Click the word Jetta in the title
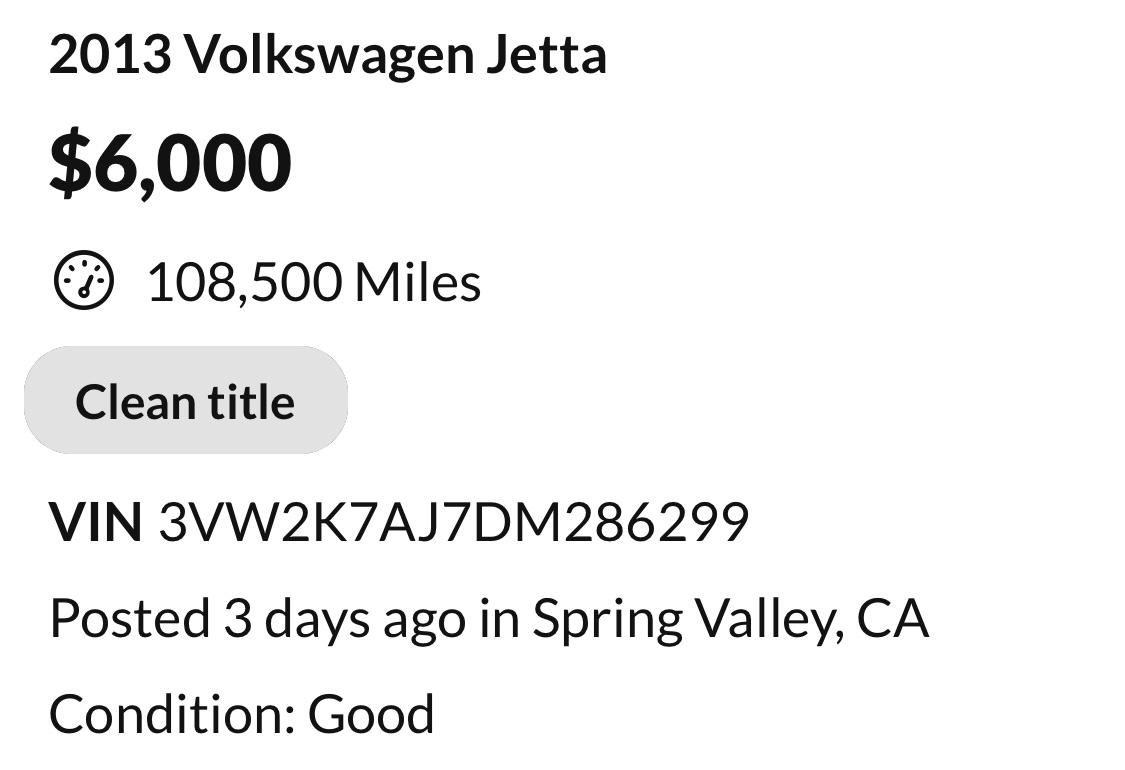This screenshot has height=770, width=1125. pos(547,55)
